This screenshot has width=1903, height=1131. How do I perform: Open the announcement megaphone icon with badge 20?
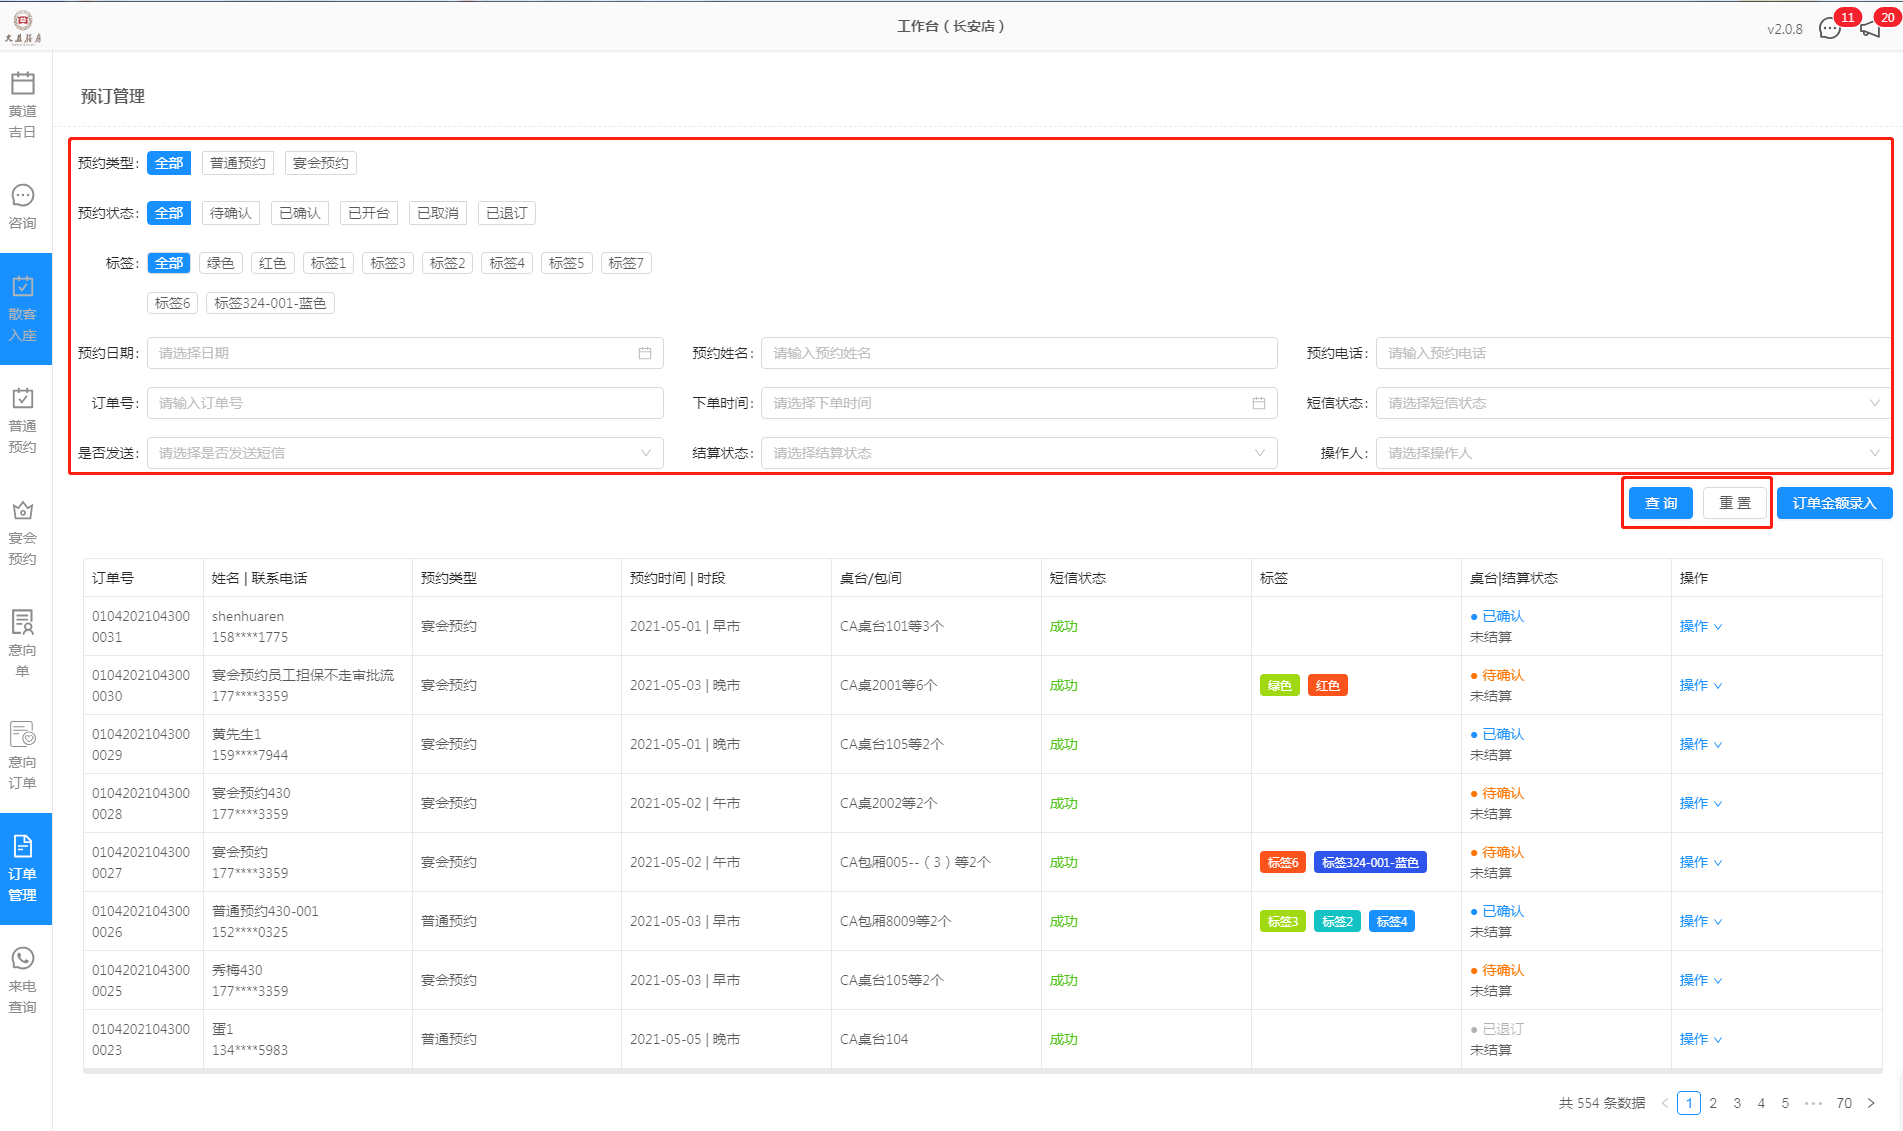pyautogui.click(x=1870, y=28)
